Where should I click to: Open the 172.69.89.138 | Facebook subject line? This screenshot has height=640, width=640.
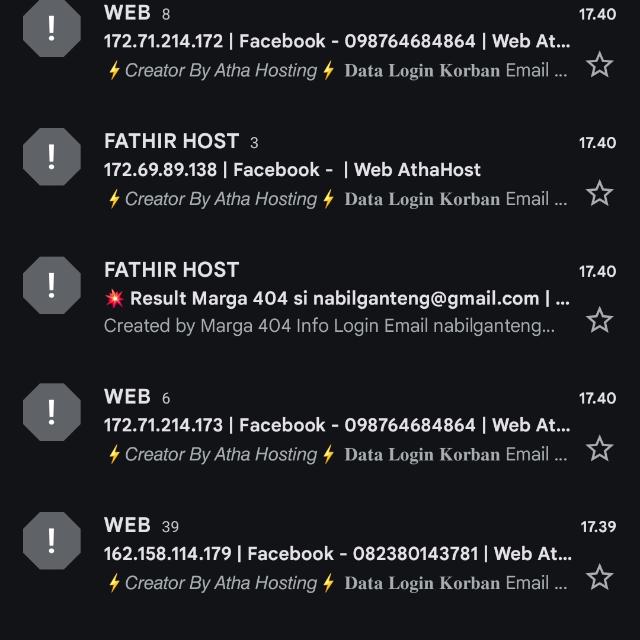coord(292,170)
